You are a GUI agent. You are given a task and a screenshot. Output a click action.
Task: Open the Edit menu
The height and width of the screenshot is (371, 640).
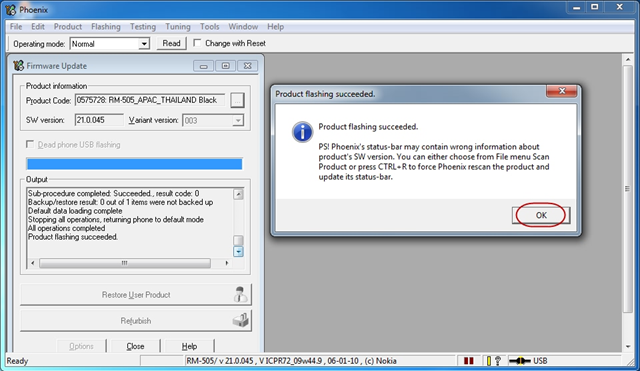tap(38, 27)
